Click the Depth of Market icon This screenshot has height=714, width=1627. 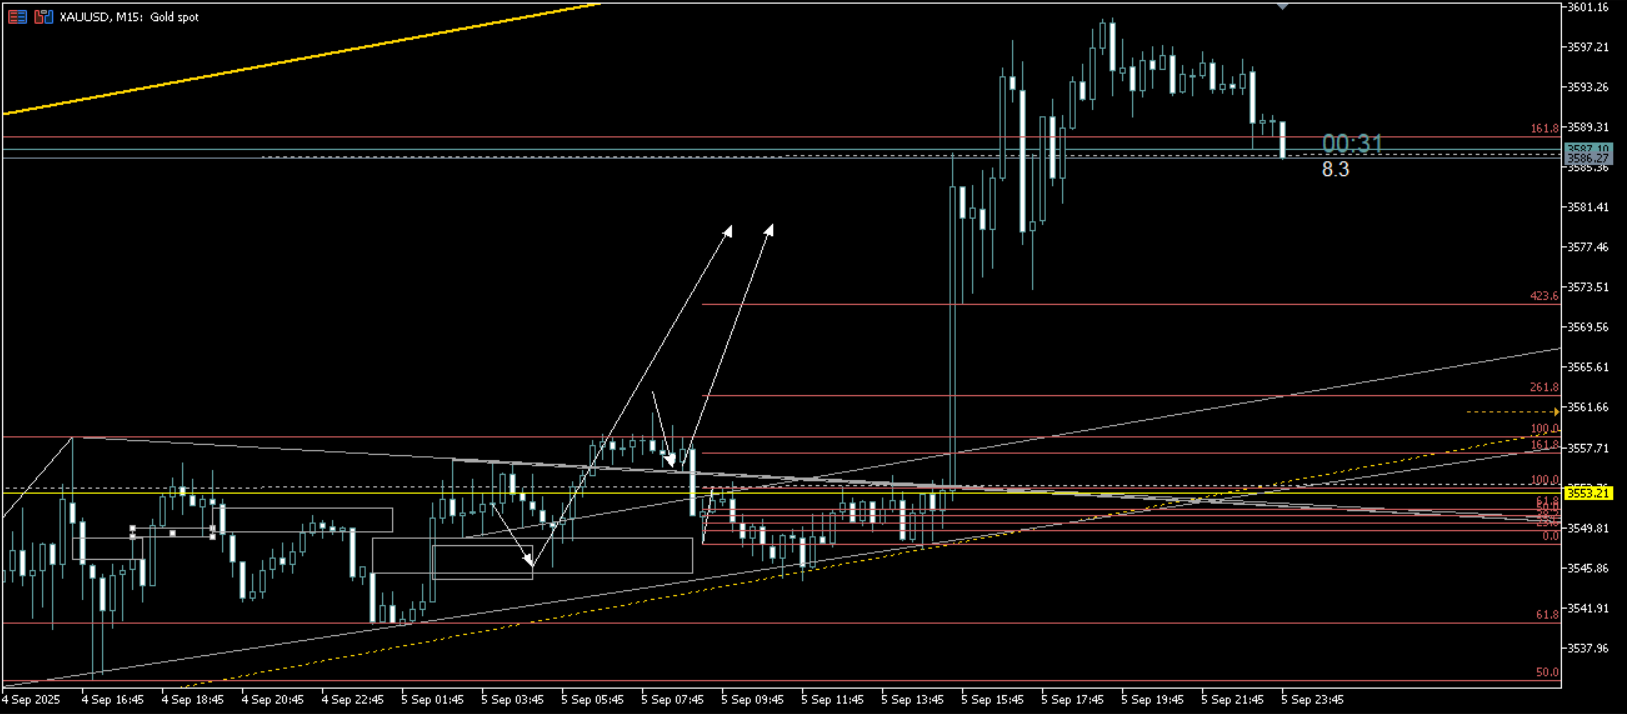(43, 17)
